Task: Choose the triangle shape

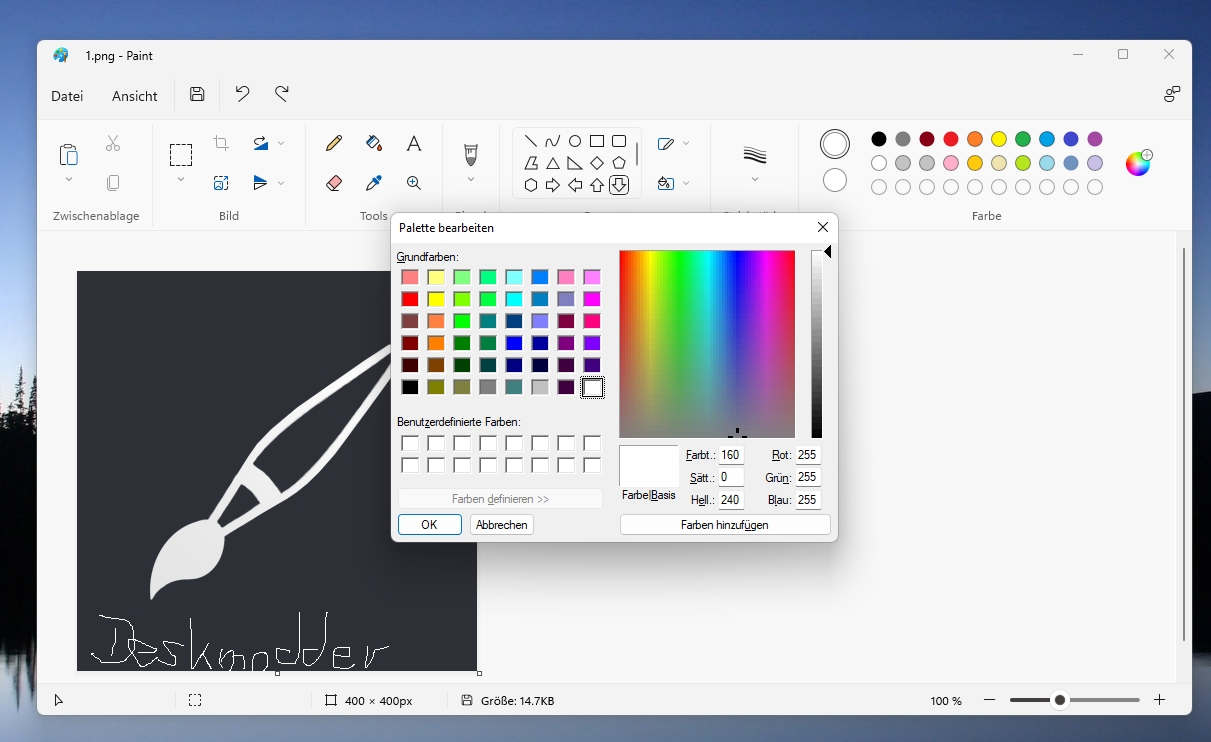Action: [x=553, y=163]
